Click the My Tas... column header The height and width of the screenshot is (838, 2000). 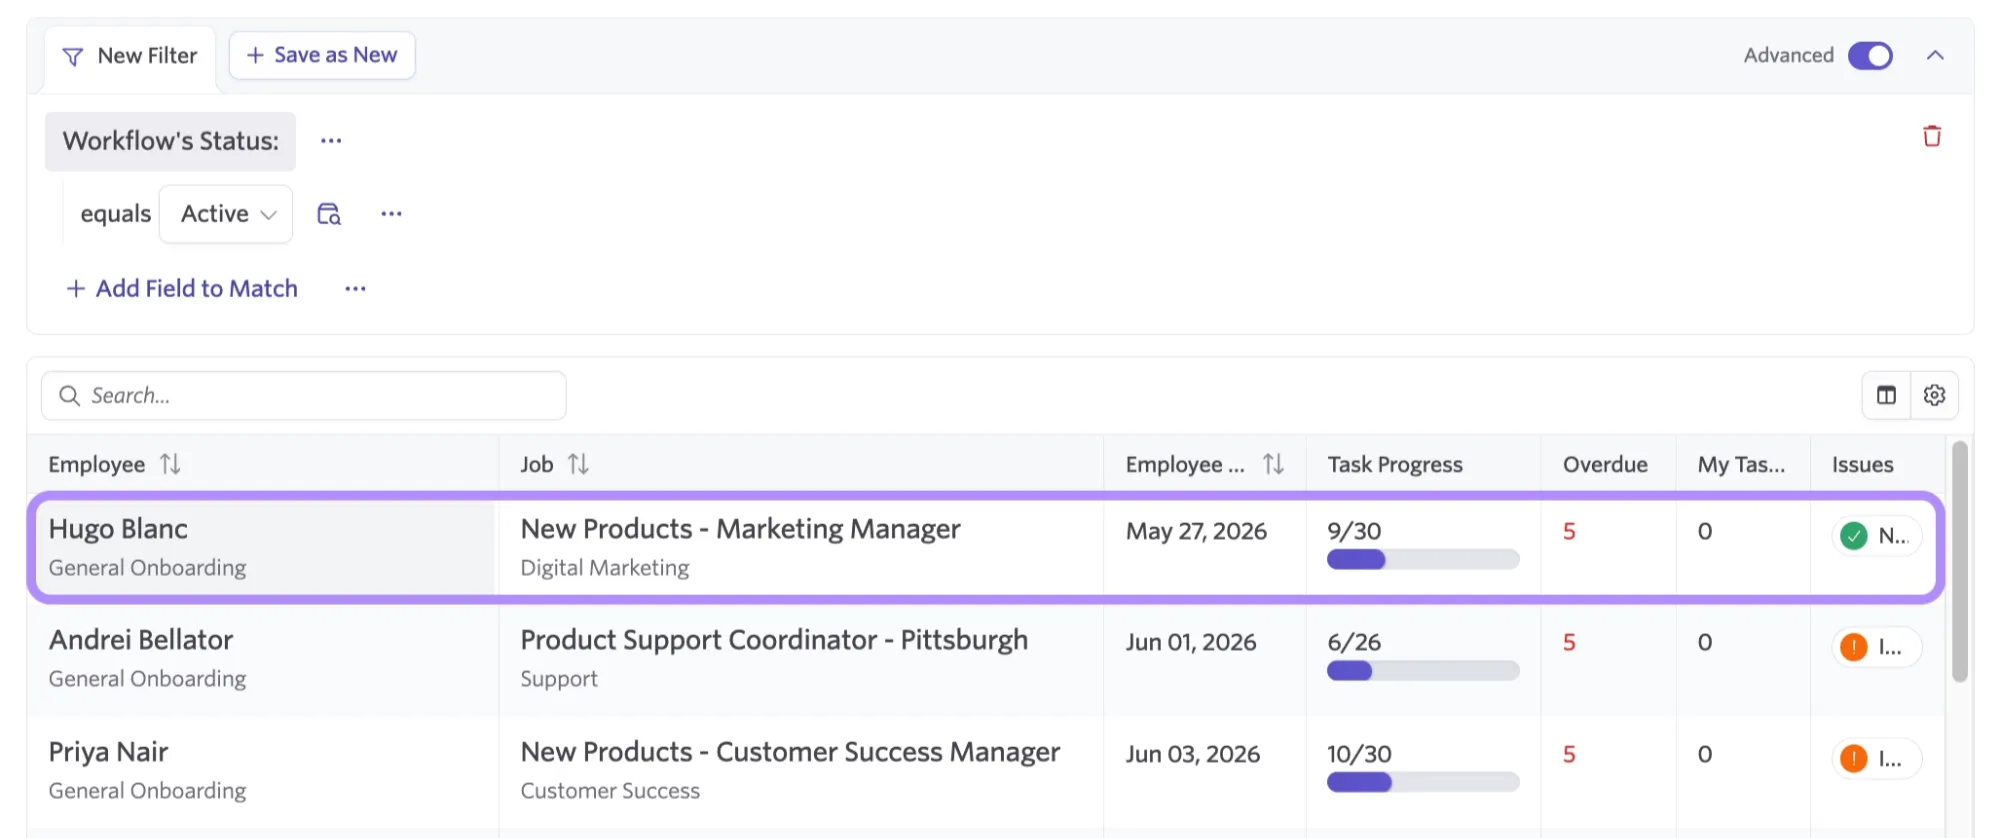tap(1741, 464)
